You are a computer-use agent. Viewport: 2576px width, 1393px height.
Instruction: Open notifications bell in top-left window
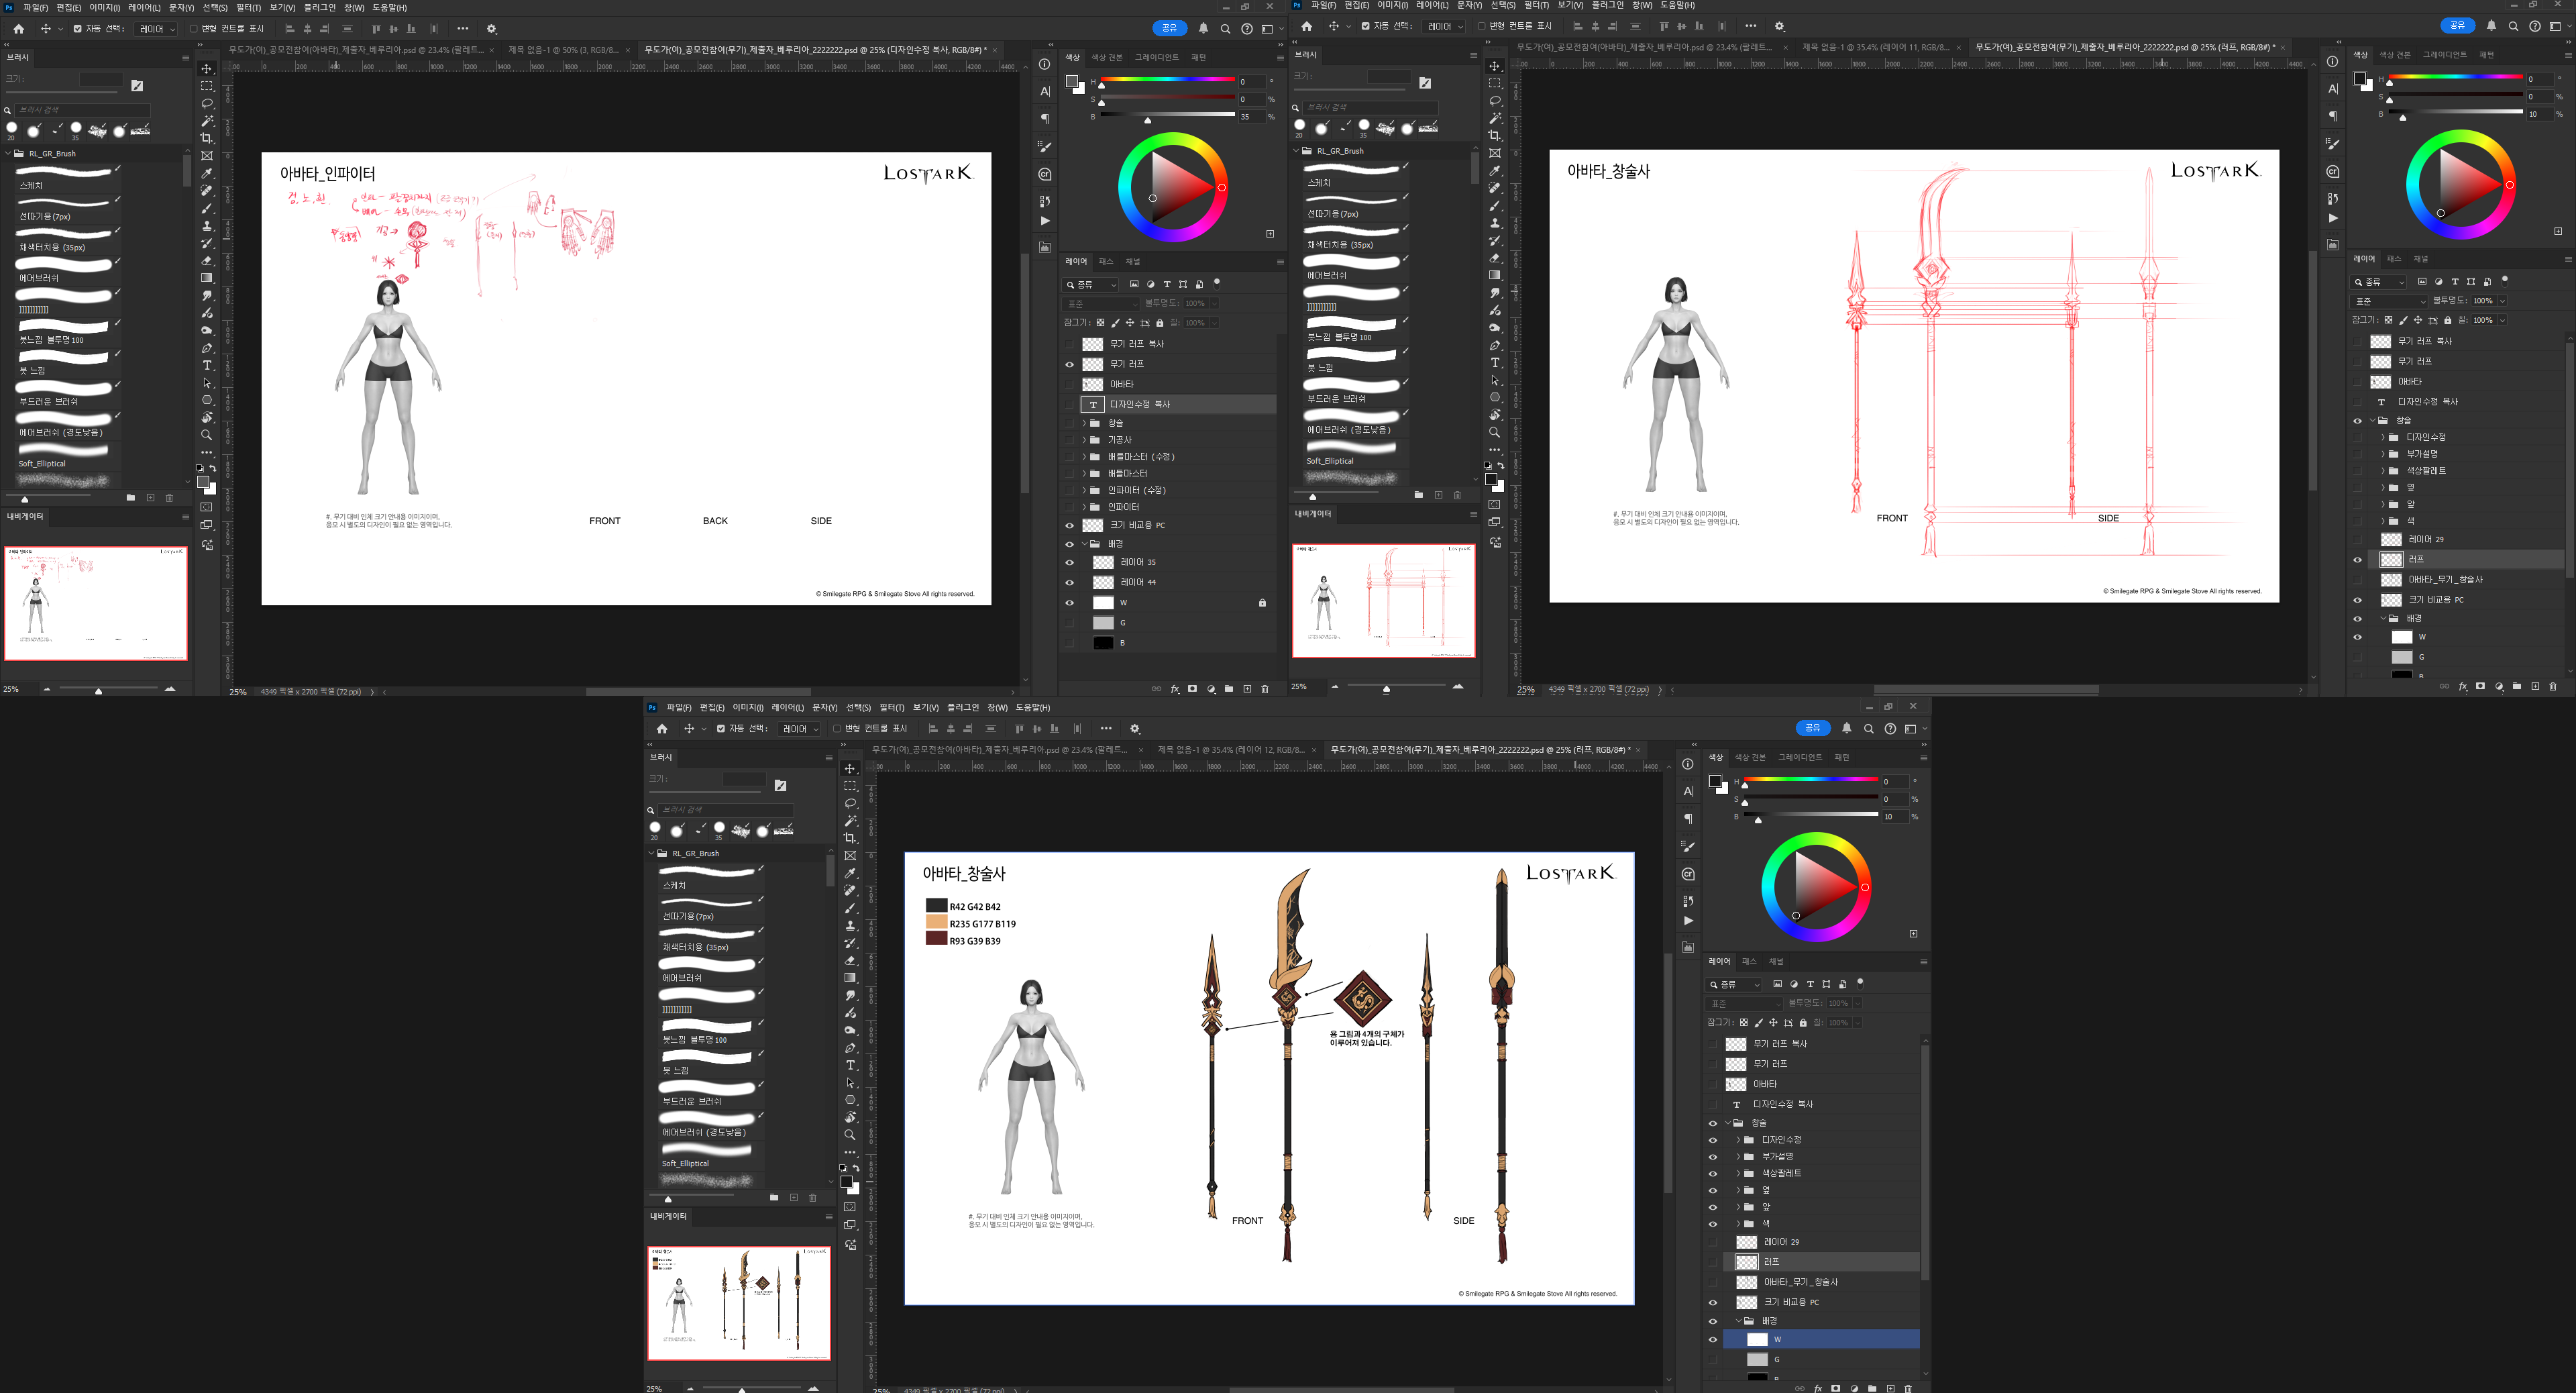(x=1203, y=29)
